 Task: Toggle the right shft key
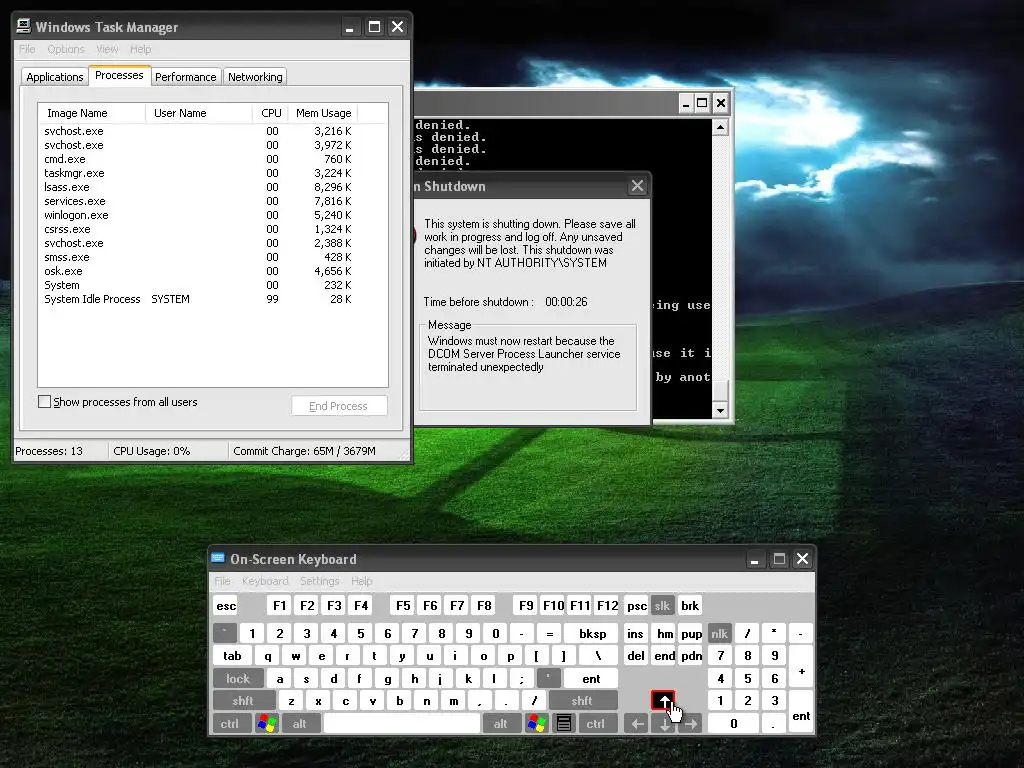pos(583,701)
